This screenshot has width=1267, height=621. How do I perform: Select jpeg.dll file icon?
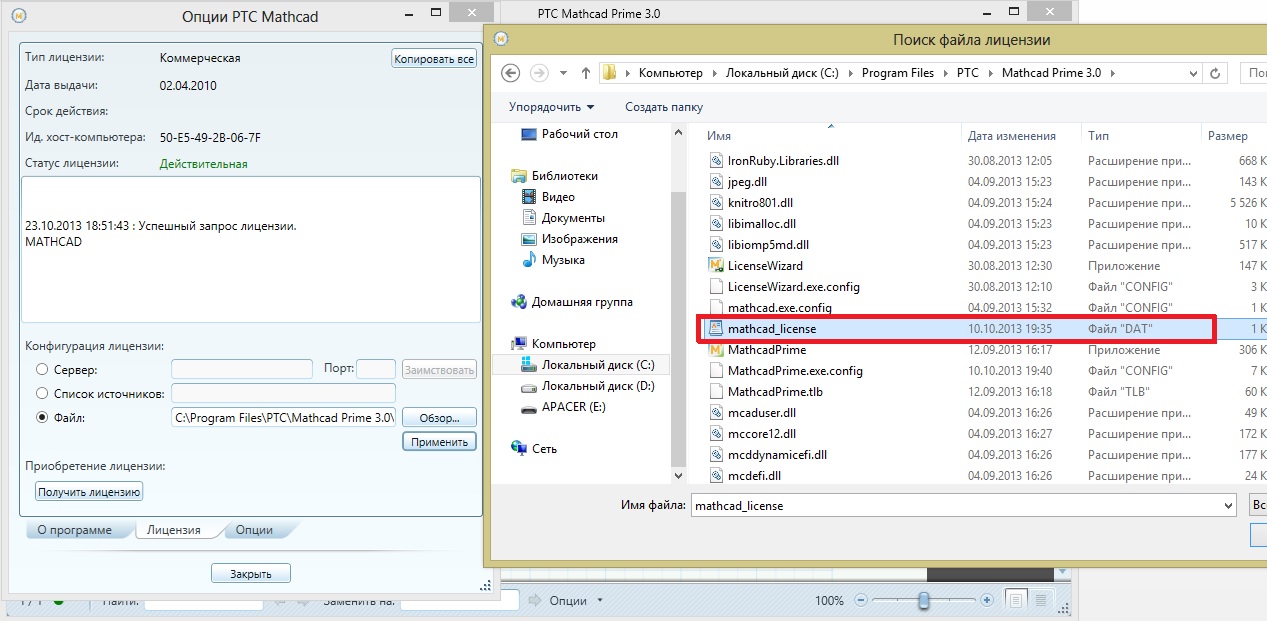[x=715, y=182]
